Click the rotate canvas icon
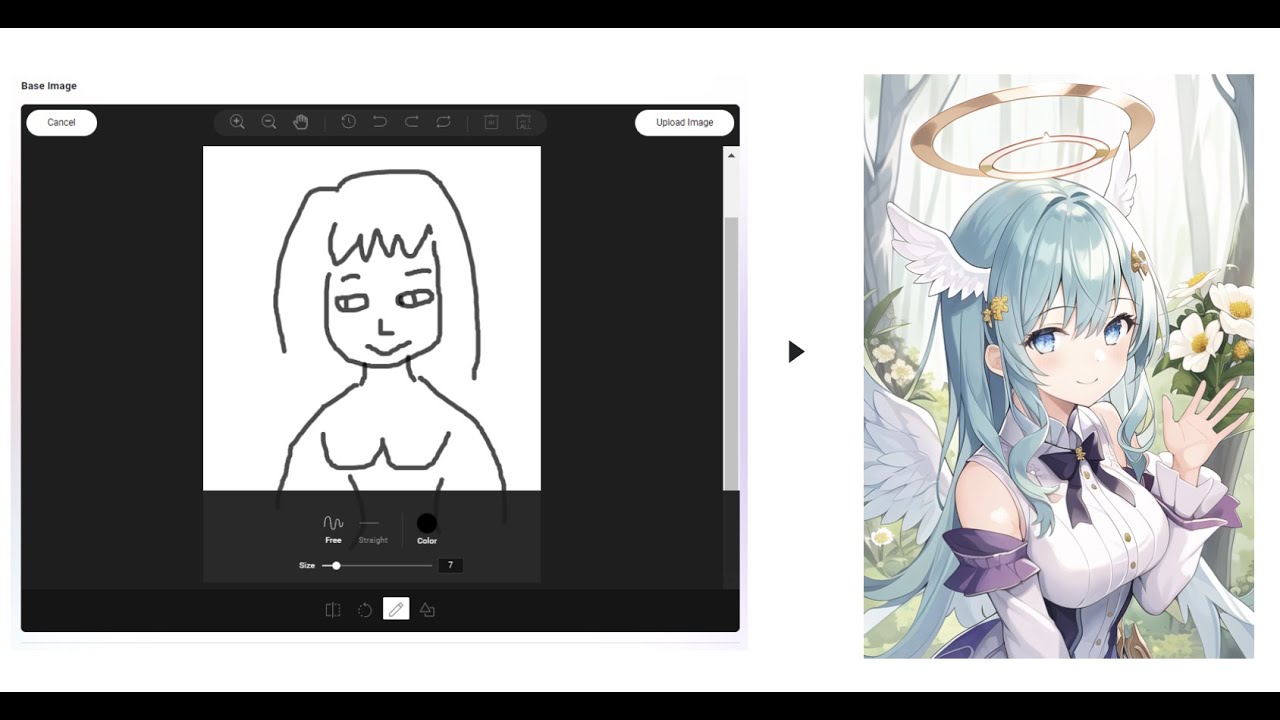The width and height of the screenshot is (1280, 720). tap(364, 609)
